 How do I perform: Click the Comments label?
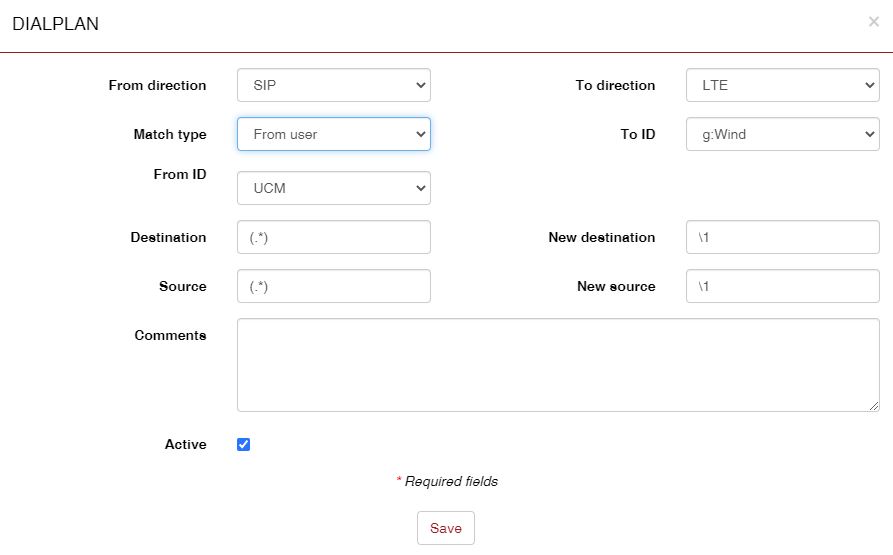[170, 336]
